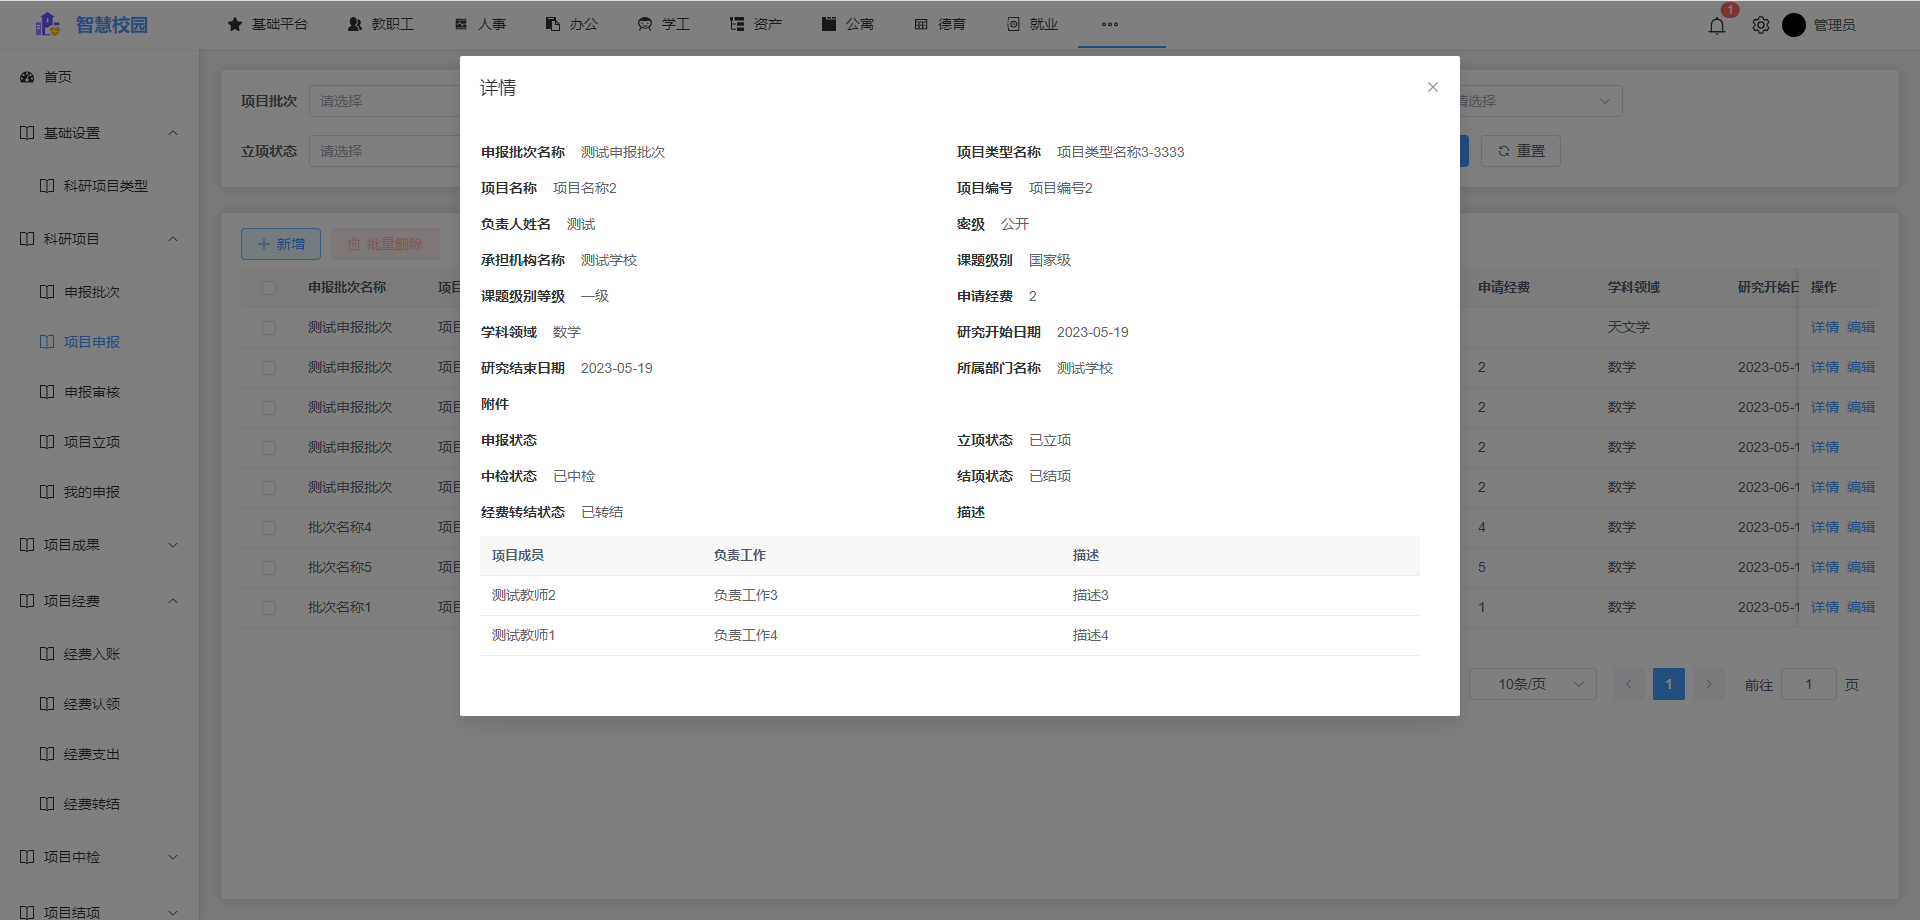Check the first 测试申报批次 row checkbox
The image size is (1920, 920).
pyautogui.click(x=268, y=327)
